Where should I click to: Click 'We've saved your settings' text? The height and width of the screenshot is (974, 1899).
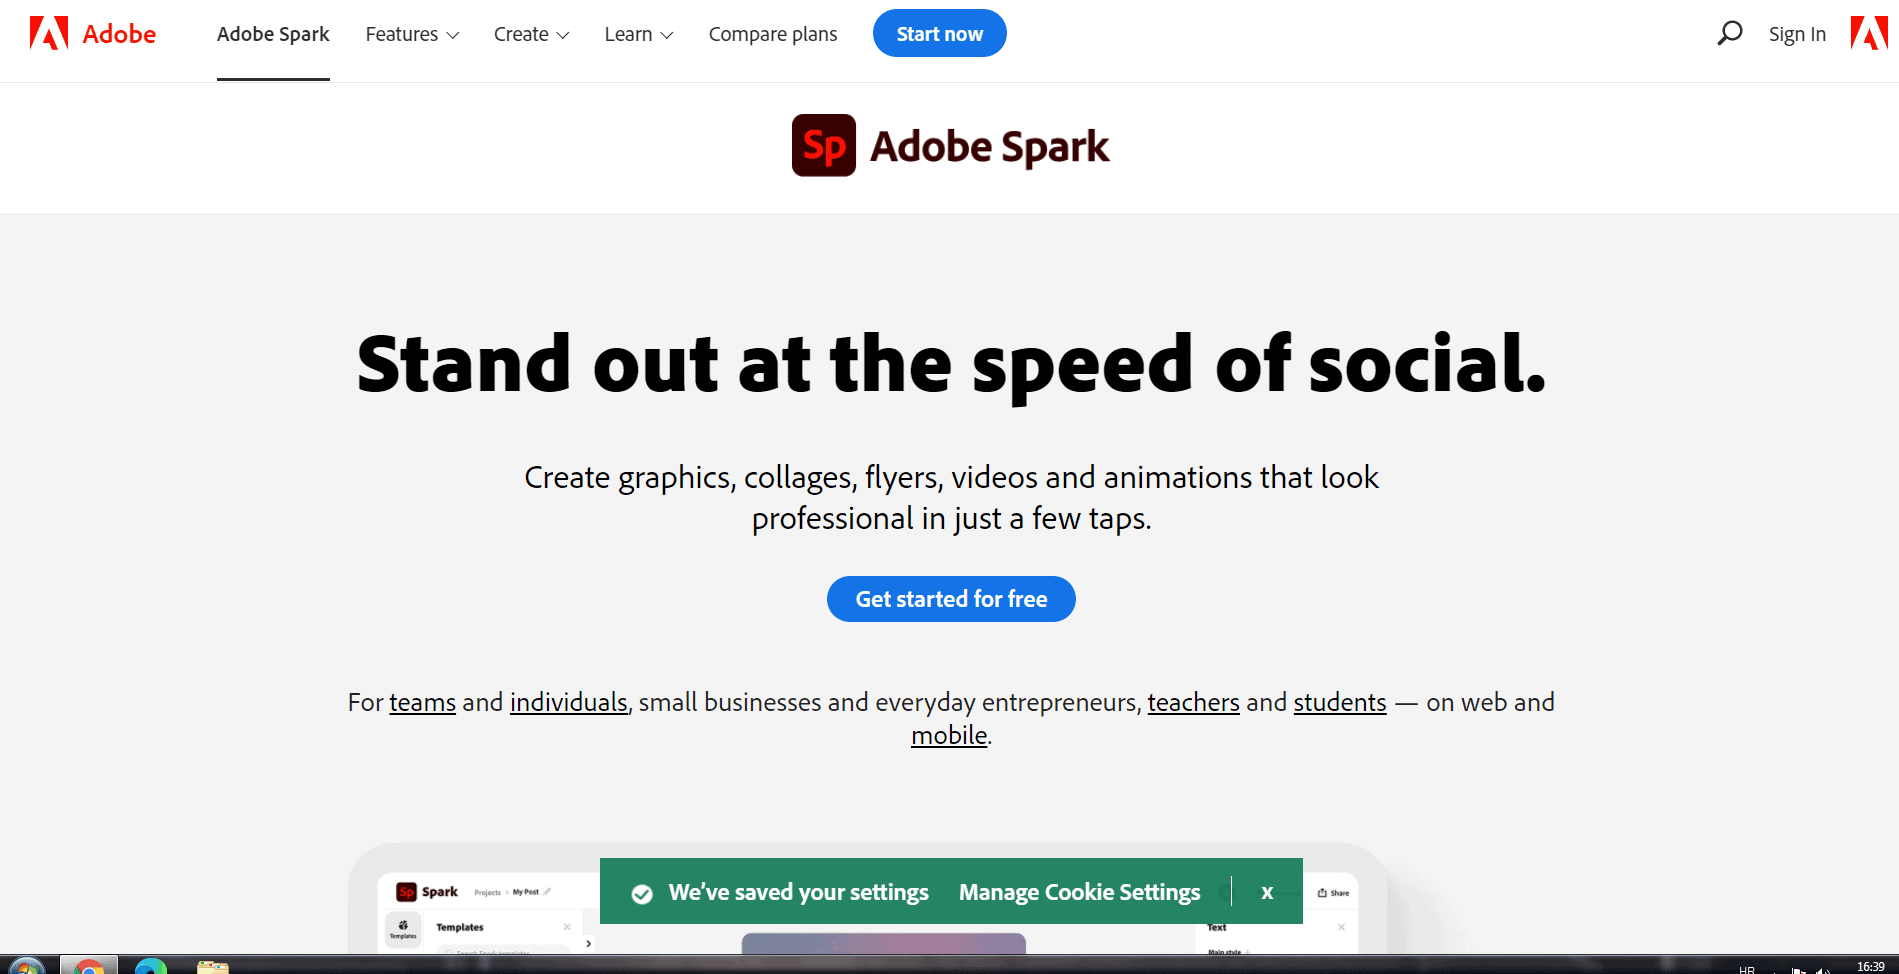pyautogui.click(x=798, y=892)
